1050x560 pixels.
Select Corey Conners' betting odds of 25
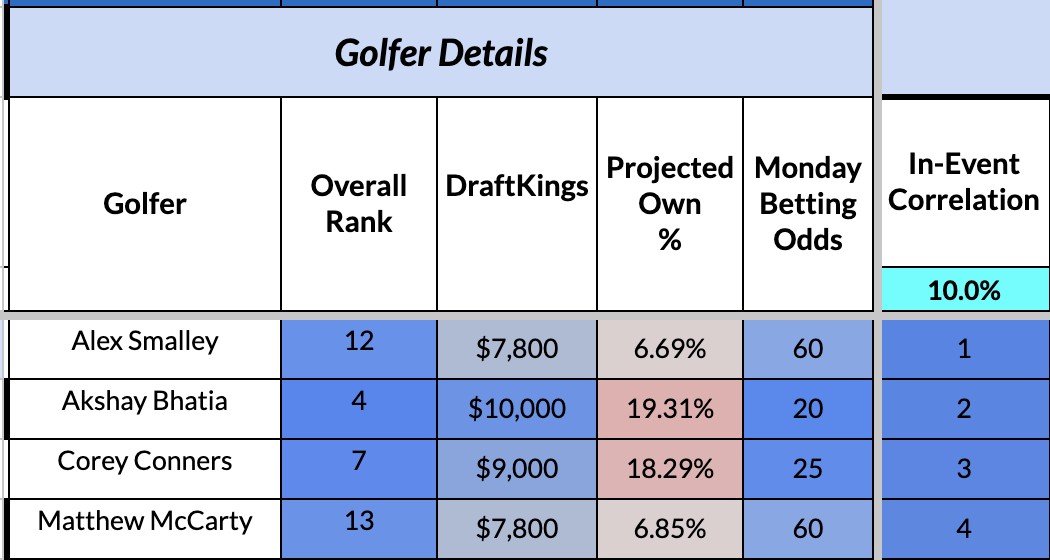808,469
